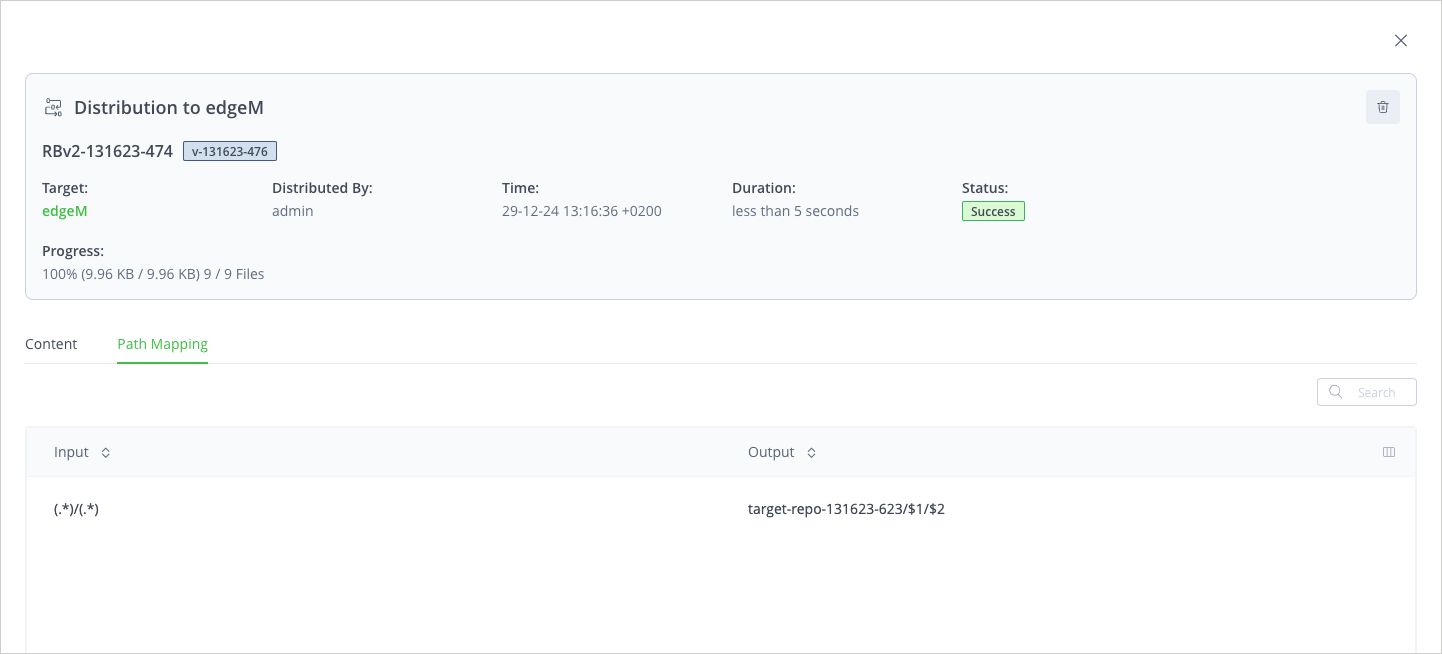Collapse sorting by clicking the Input header chevron

pyautogui.click(x=105, y=452)
